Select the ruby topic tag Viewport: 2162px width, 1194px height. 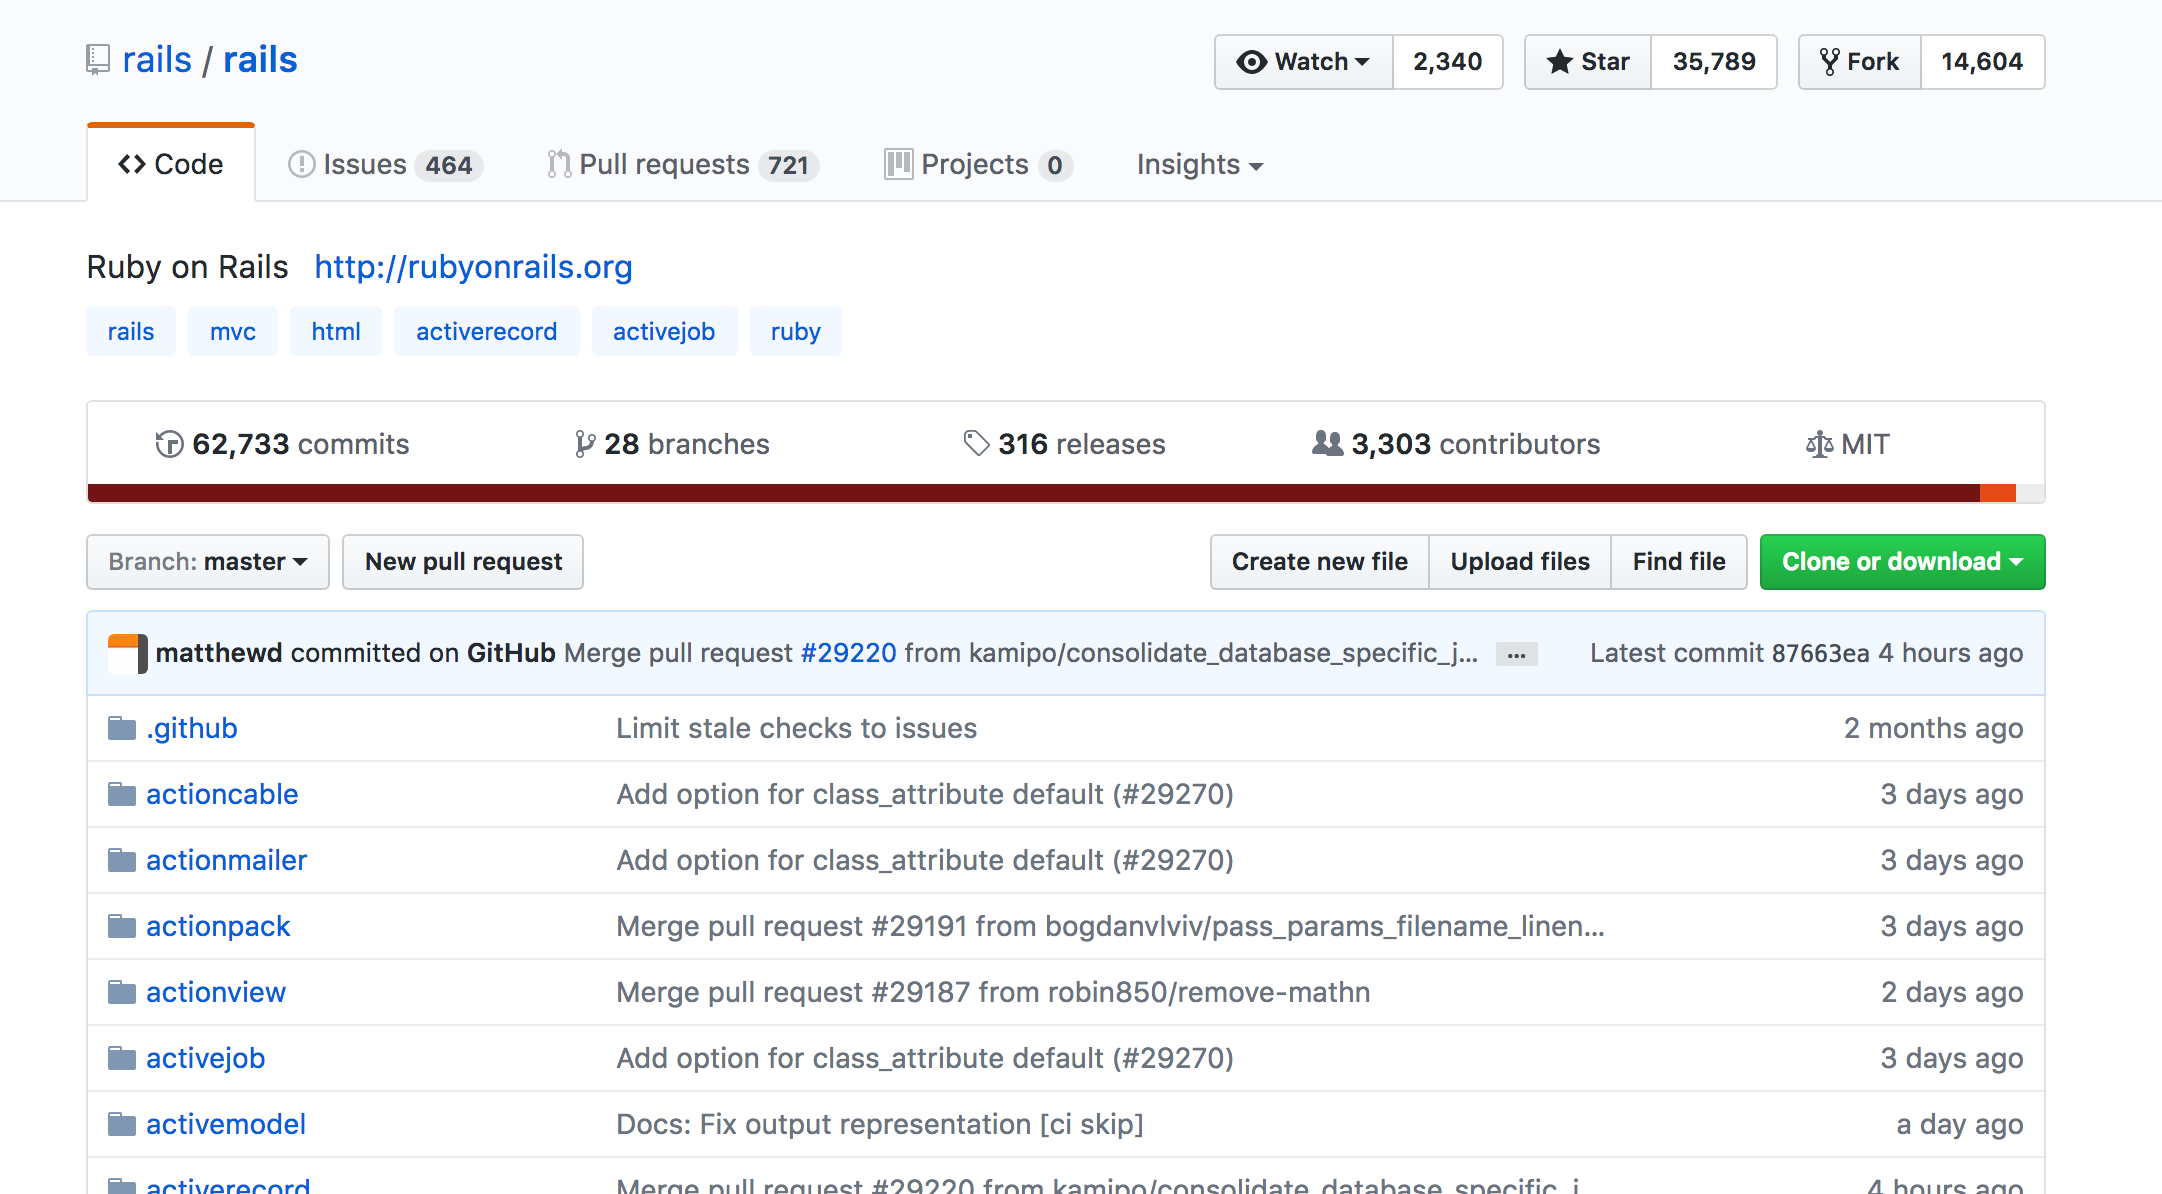(x=796, y=331)
